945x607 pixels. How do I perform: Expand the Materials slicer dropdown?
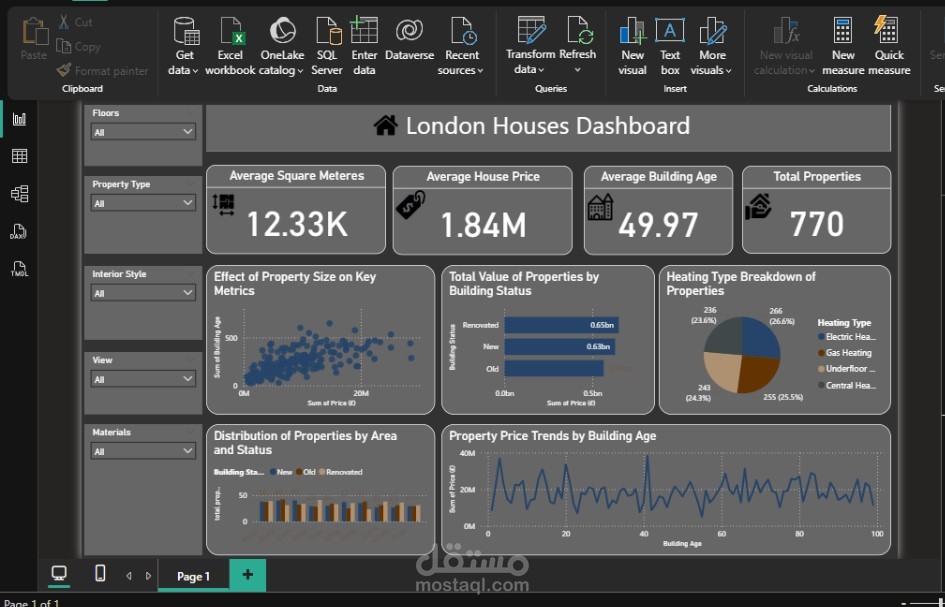(187, 451)
